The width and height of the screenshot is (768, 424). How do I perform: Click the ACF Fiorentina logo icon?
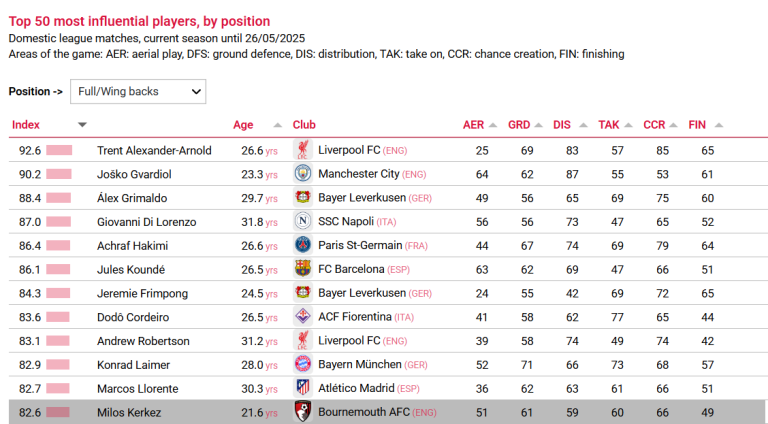[303, 317]
